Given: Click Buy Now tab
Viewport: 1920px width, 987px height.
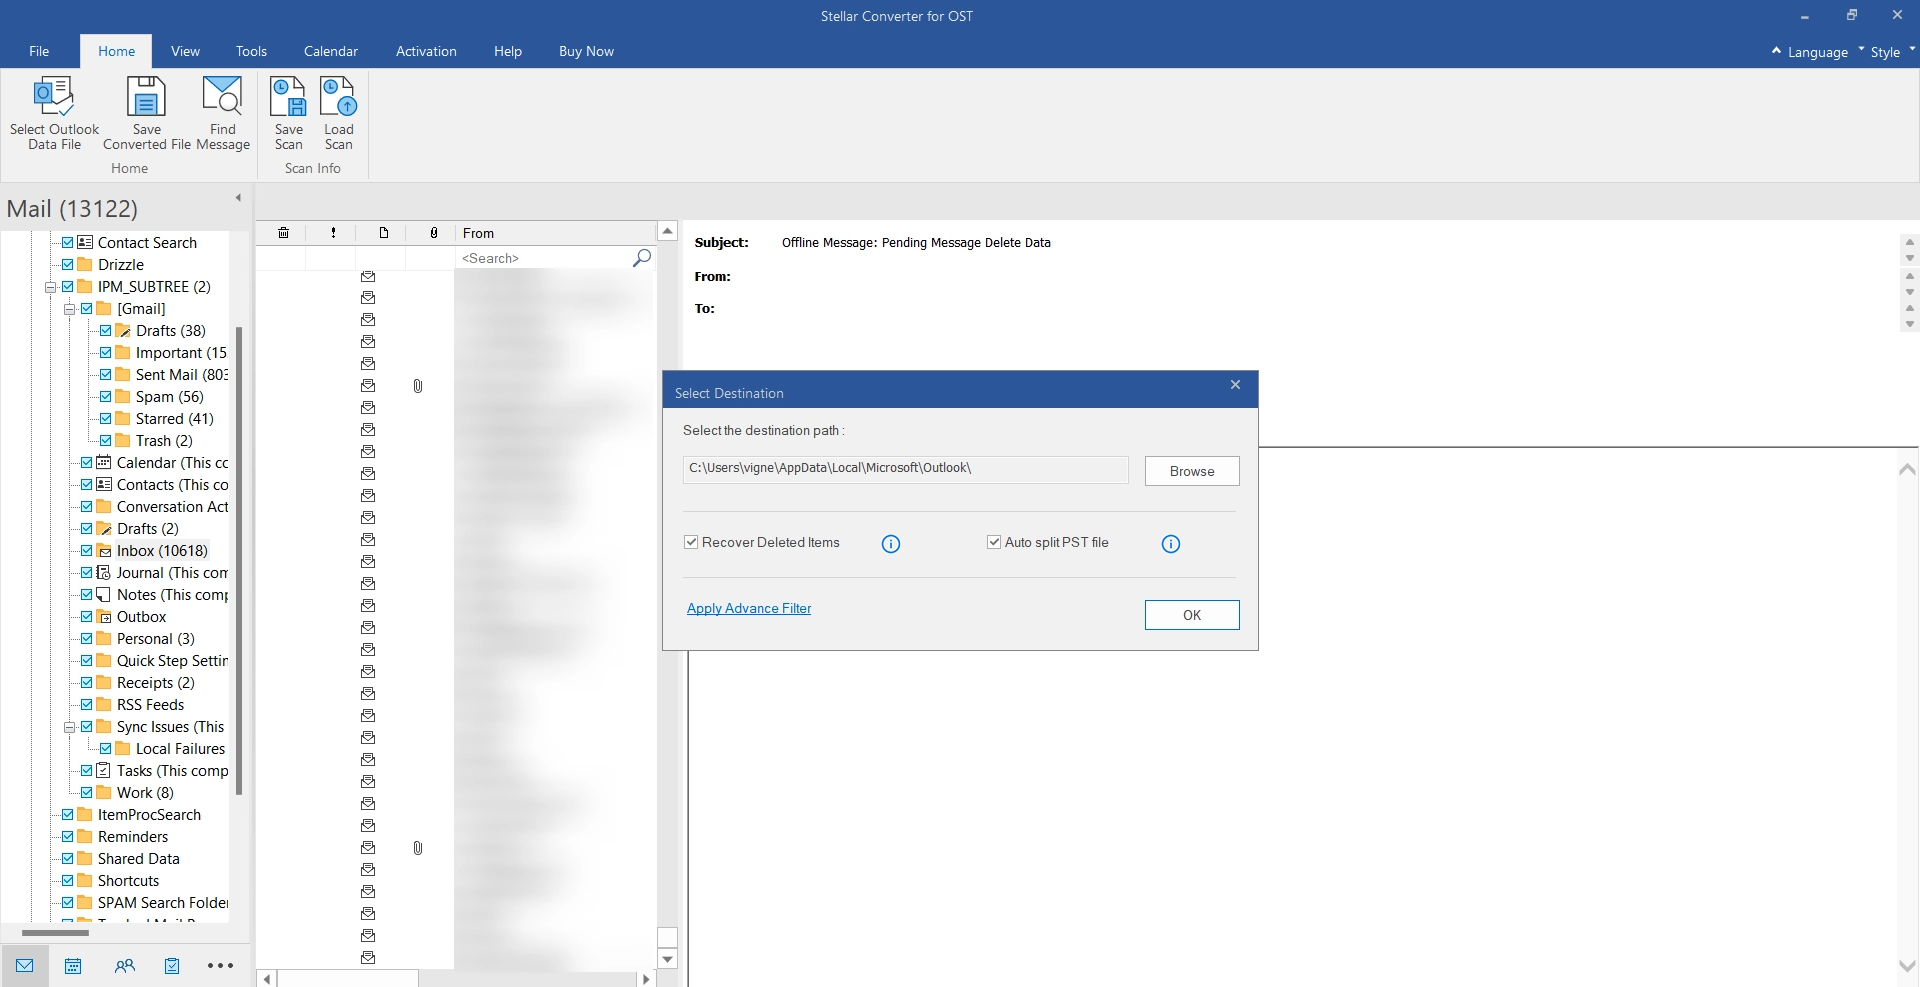Looking at the screenshot, I should click(x=586, y=51).
